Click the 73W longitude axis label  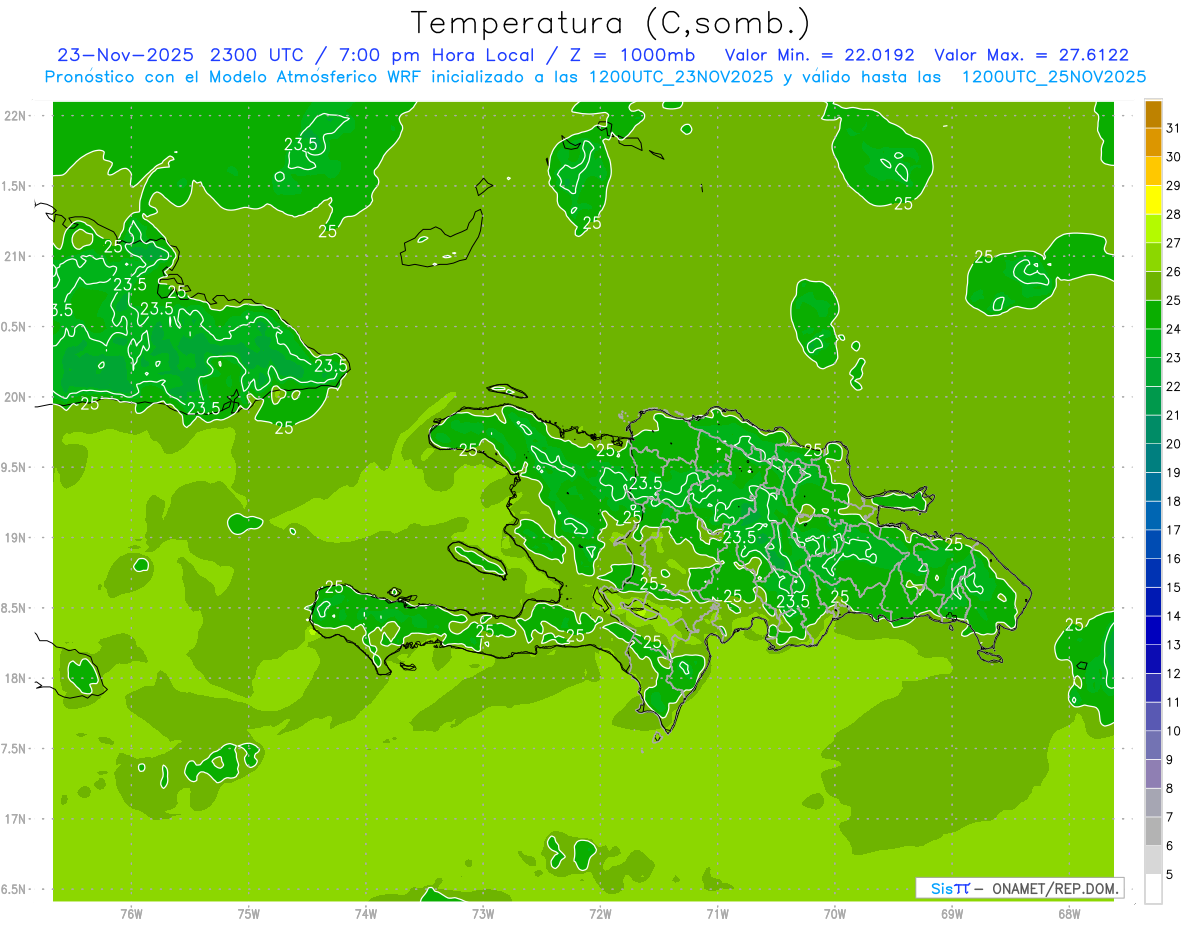[483, 913]
